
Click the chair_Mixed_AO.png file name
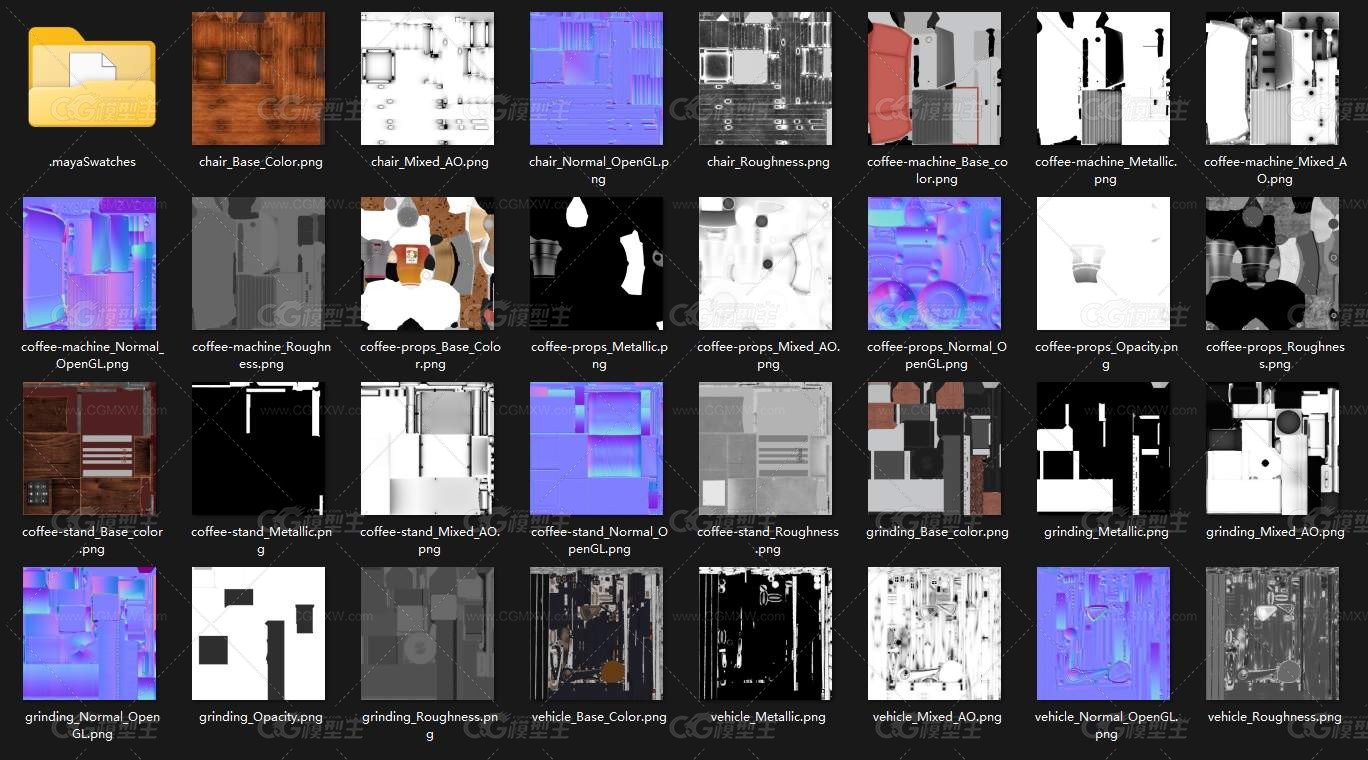click(x=430, y=162)
